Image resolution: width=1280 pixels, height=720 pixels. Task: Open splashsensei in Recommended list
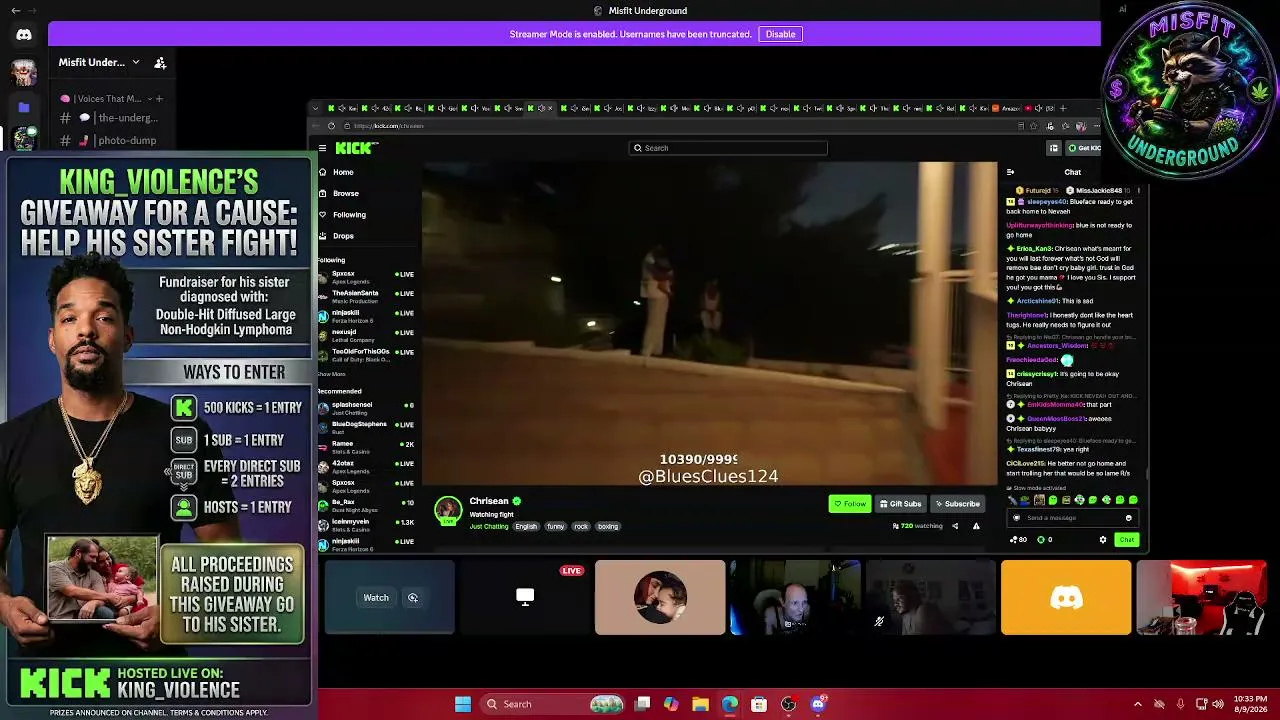tap(366, 408)
